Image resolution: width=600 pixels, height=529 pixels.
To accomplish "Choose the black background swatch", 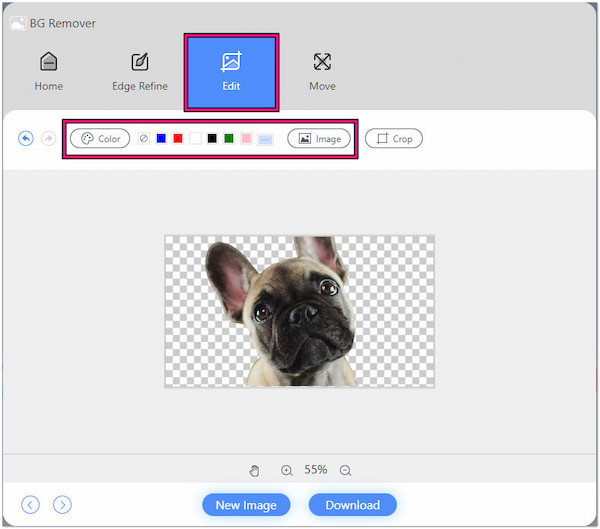I will (212, 139).
